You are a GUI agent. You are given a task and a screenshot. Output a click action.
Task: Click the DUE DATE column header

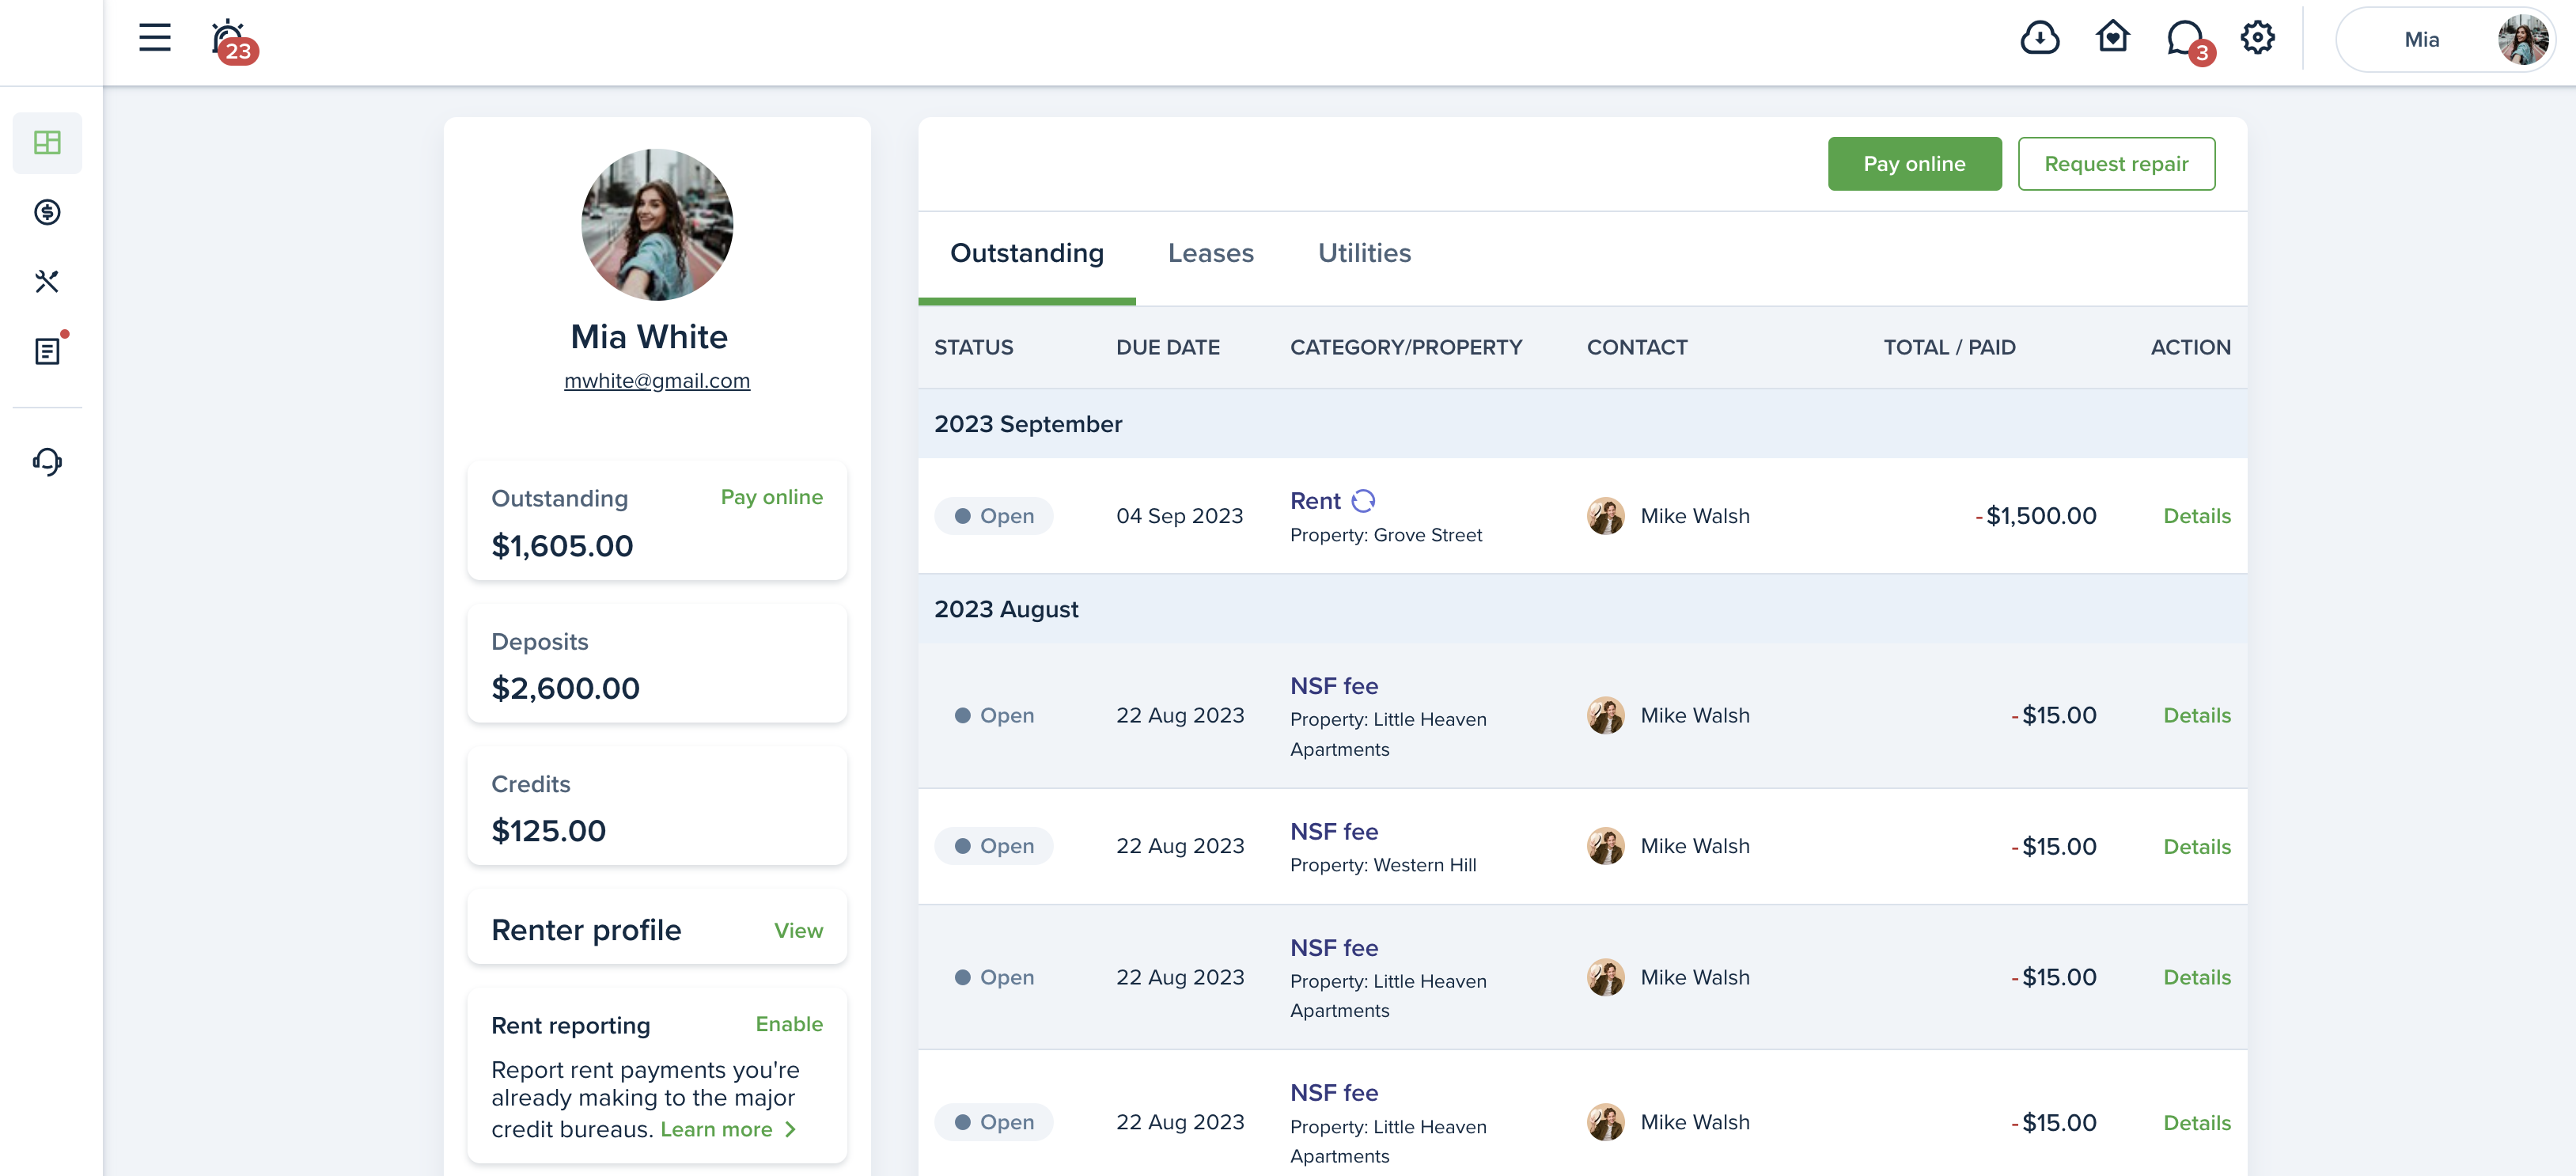1167,347
